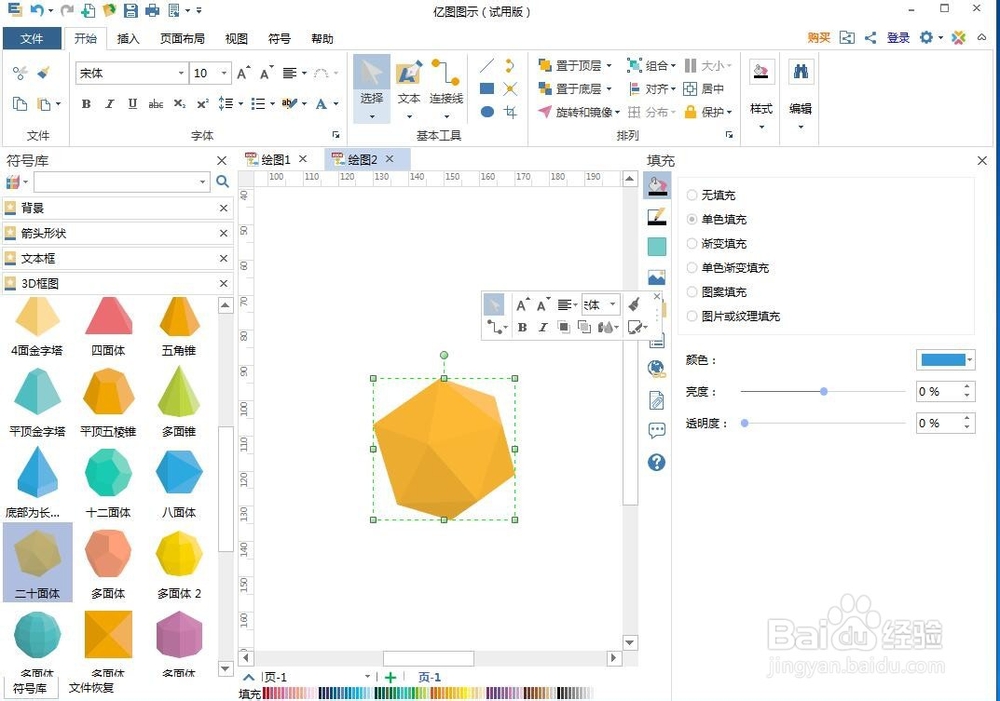
Task: Click the 购买 purchase link
Action: [817, 37]
